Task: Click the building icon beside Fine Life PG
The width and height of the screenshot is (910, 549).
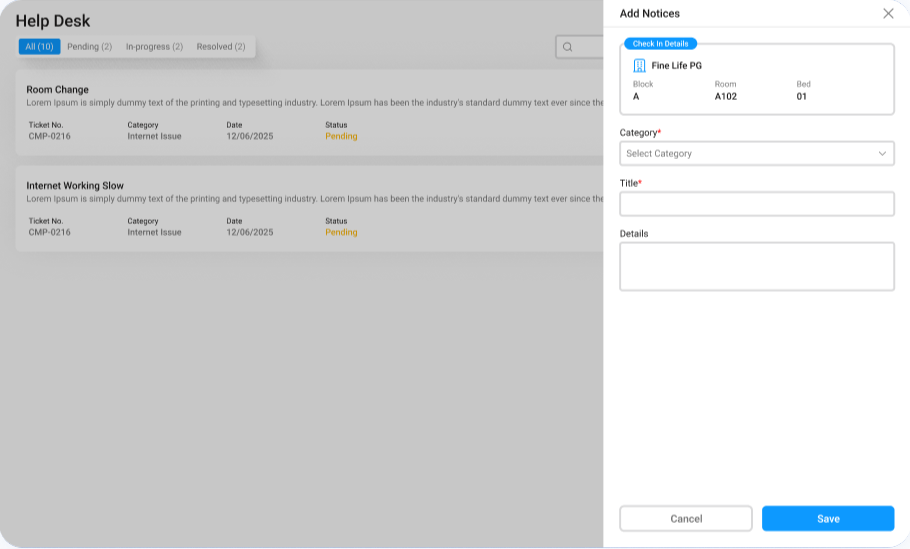Action: [639, 65]
